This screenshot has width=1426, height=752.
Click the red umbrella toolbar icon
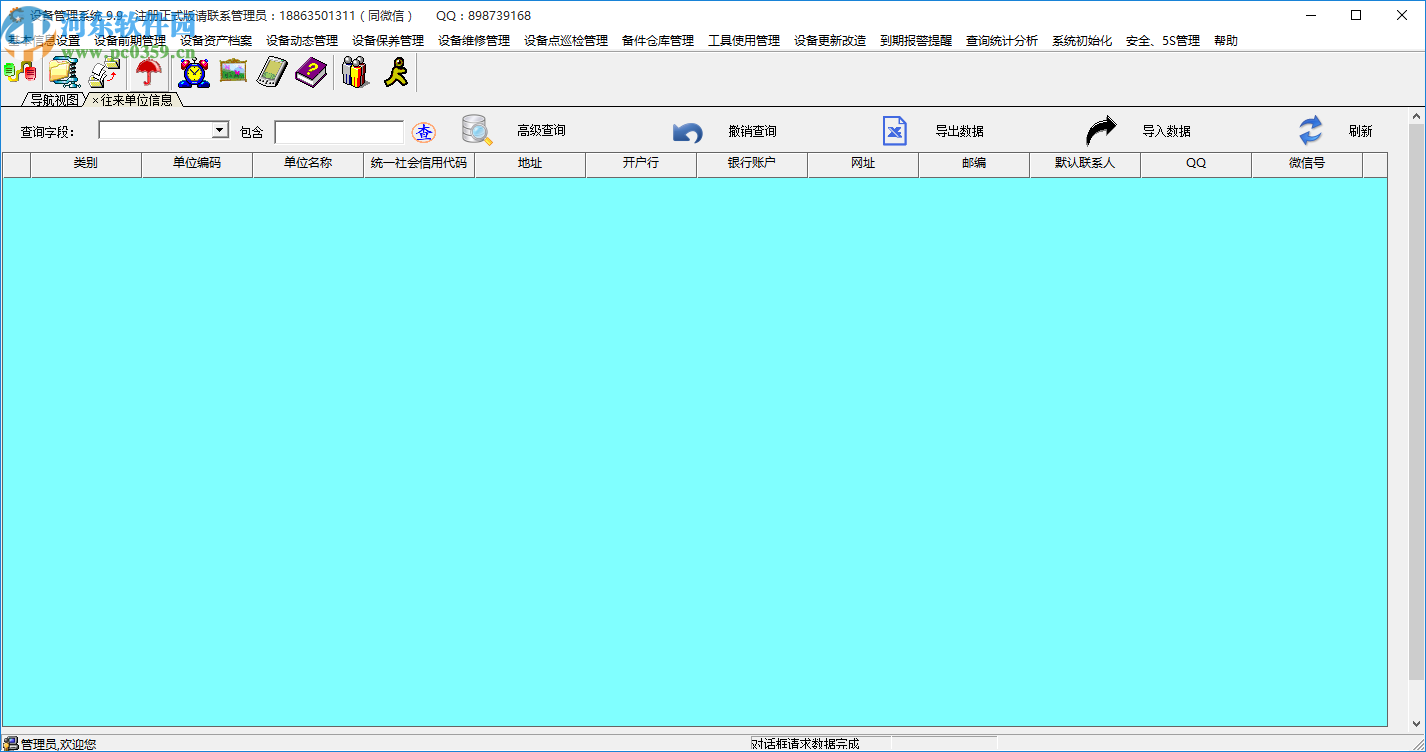pyautogui.click(x=148, y=73)
